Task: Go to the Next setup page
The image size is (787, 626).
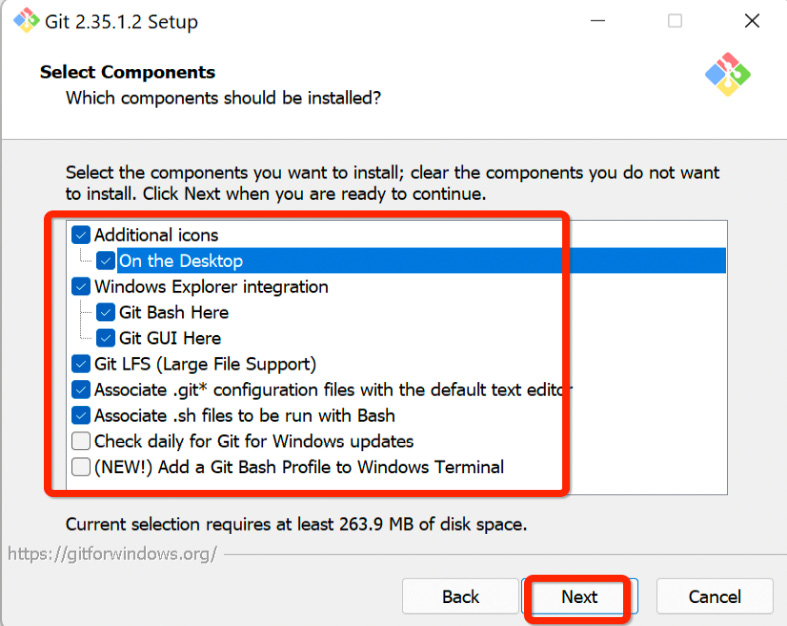Action: (x=580, y=596)
